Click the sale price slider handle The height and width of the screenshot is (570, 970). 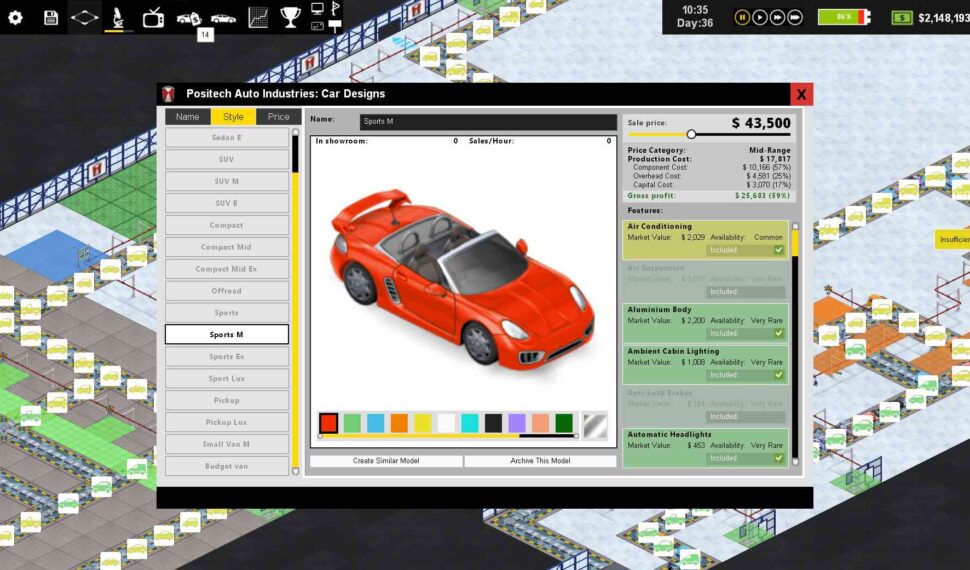(x=691, y=134)
